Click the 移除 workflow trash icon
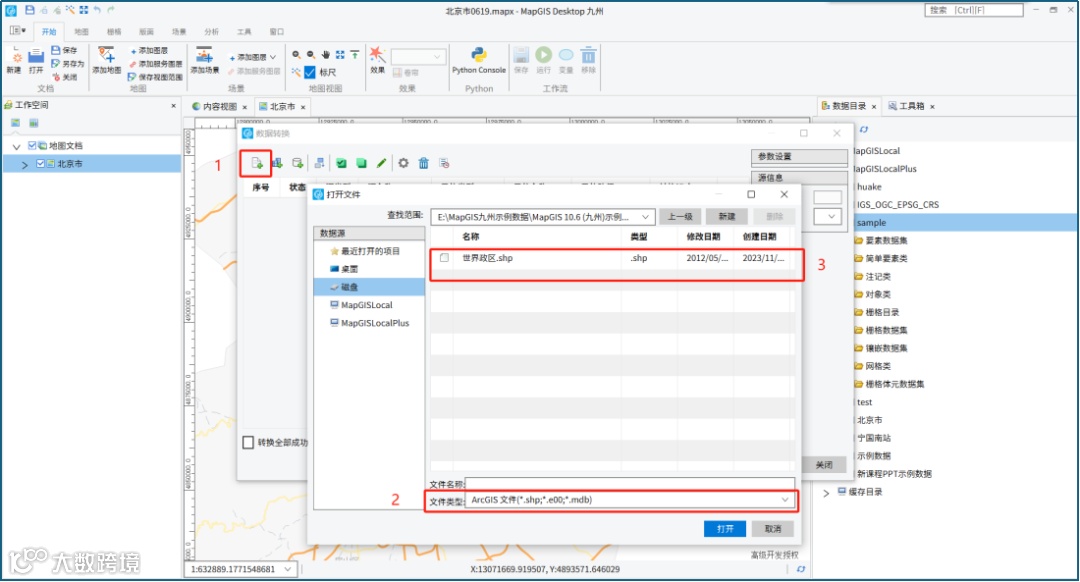 (x=588, y=61)
